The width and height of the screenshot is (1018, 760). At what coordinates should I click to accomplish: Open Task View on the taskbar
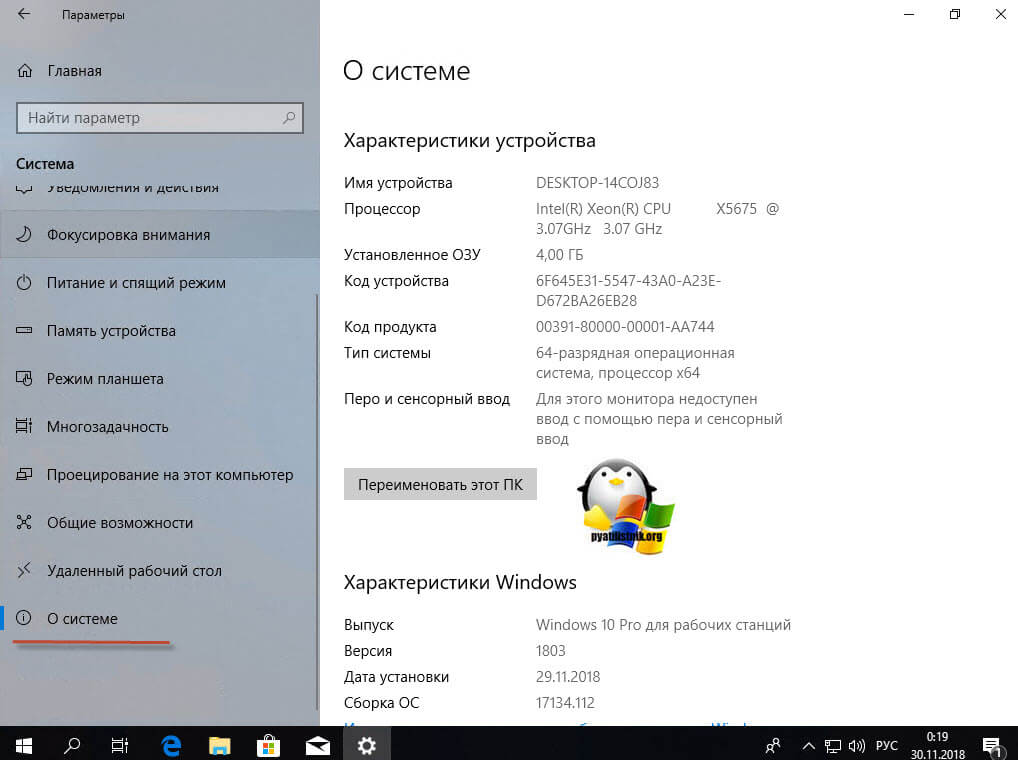pos(120,744)
